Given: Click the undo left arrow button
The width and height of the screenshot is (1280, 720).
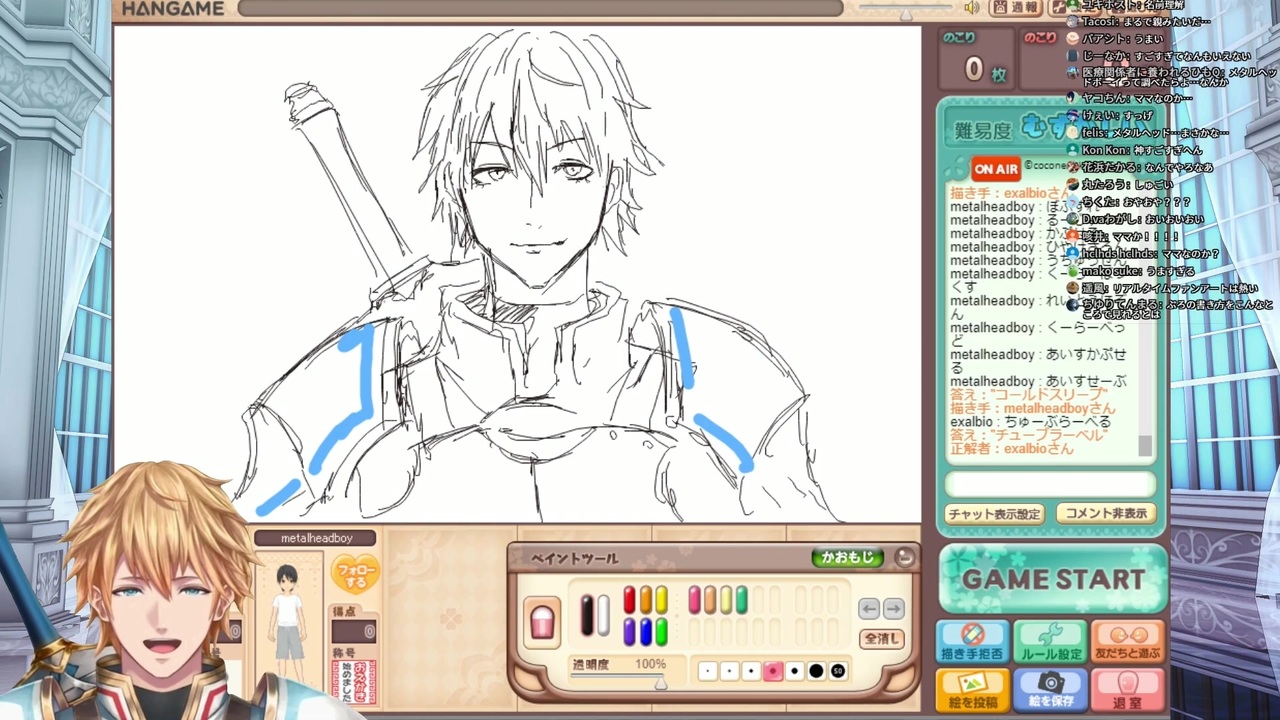Looking at the screenshot, I should (x=869, y=609).
